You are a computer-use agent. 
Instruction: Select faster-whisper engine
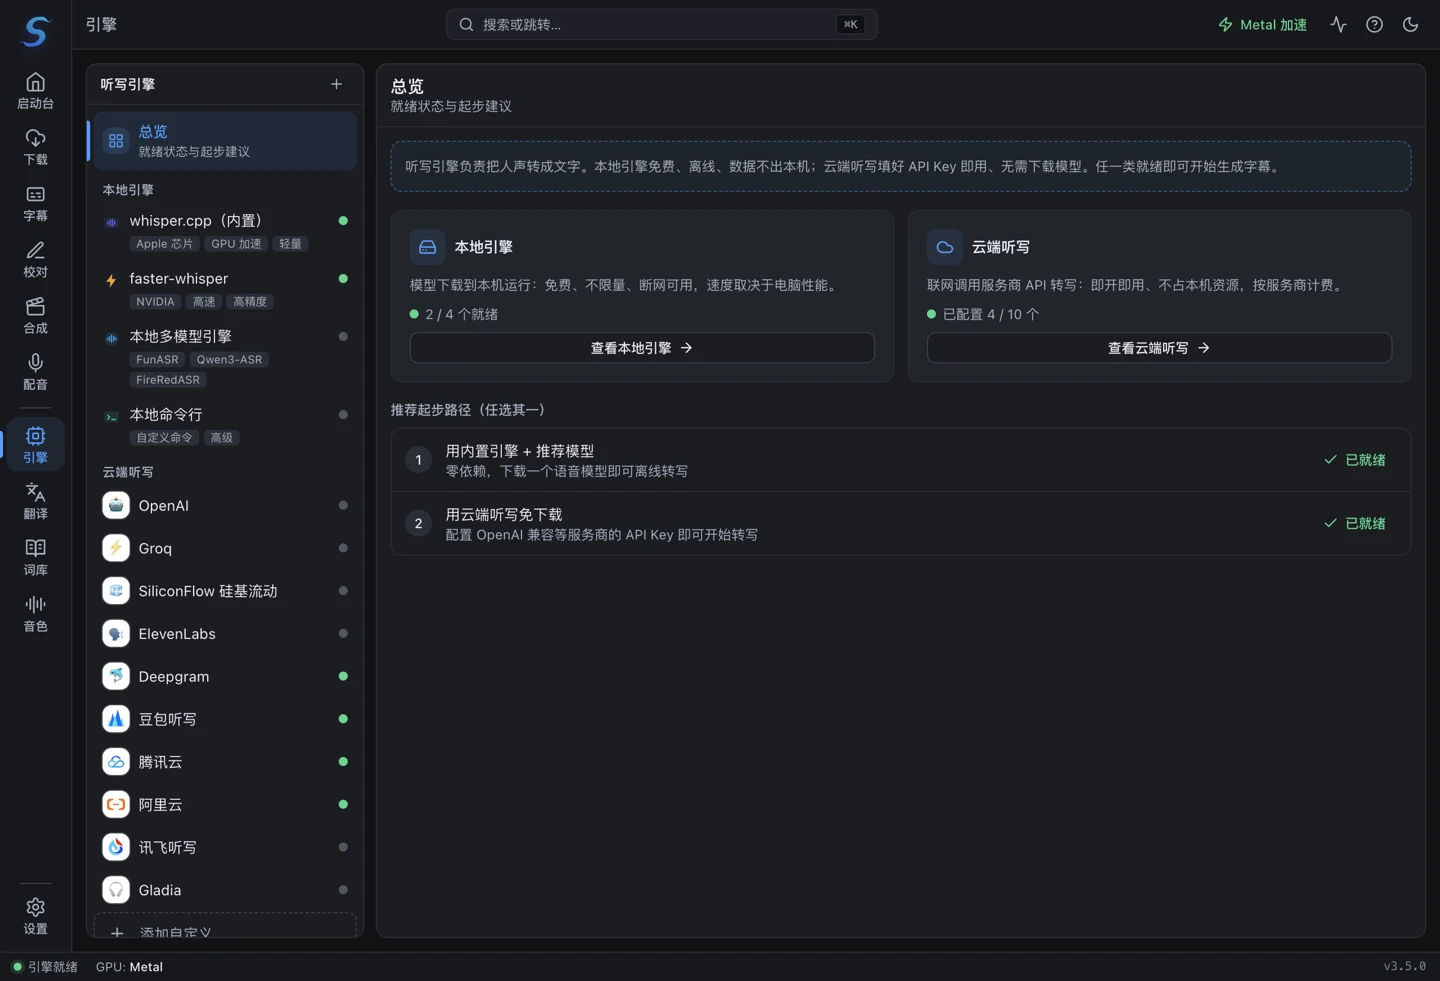(x=226, y=289)
